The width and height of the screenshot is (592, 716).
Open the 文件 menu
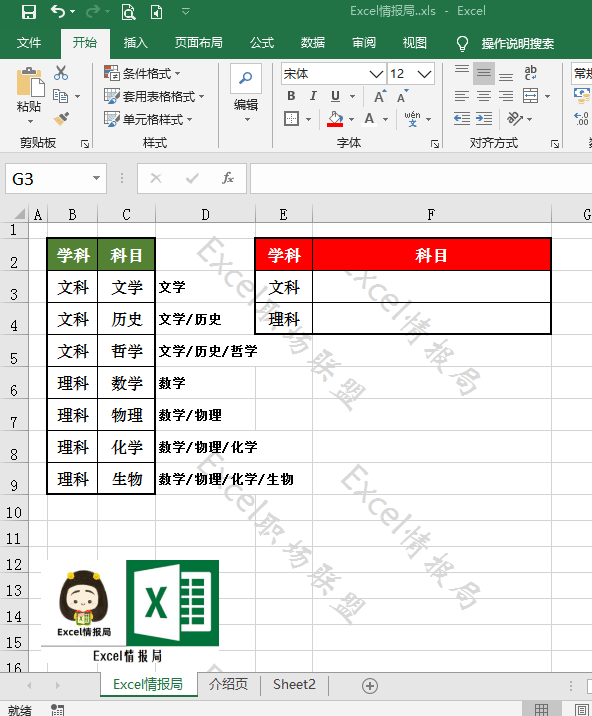tap(29, 43)
